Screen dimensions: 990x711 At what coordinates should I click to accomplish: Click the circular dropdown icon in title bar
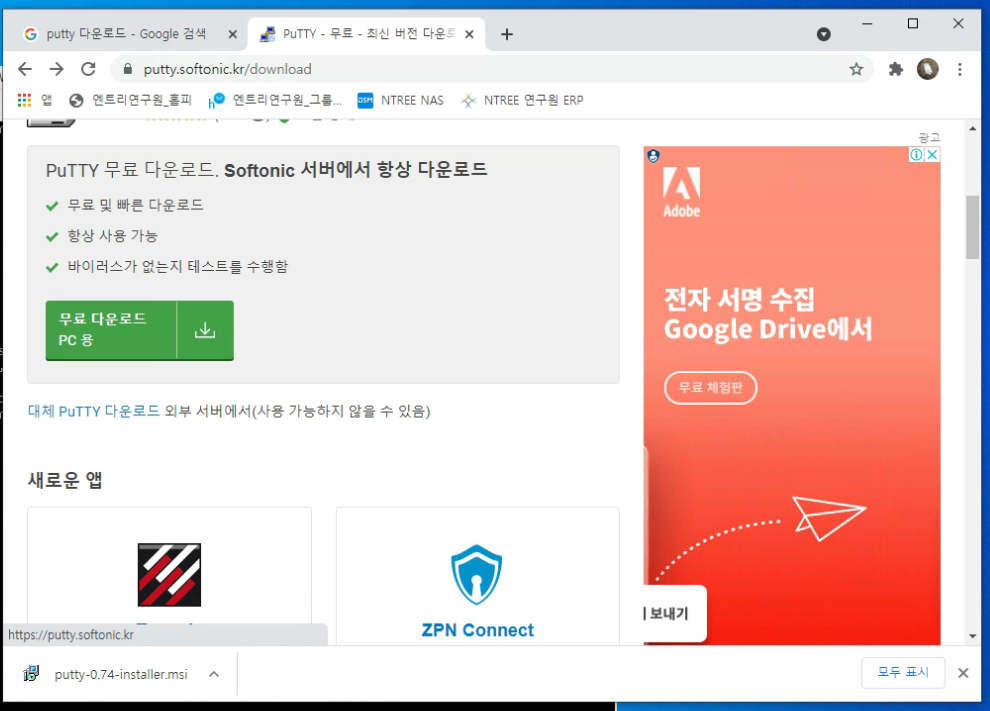click(823, 34)
